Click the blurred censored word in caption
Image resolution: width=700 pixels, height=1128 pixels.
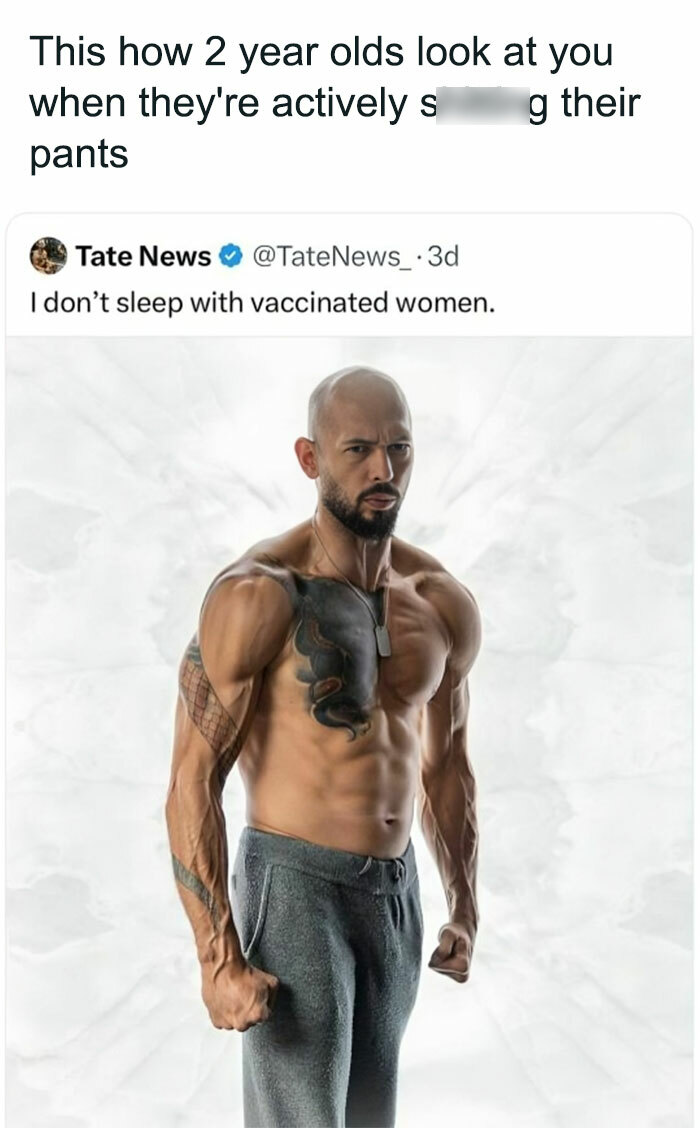coord(482,105)
